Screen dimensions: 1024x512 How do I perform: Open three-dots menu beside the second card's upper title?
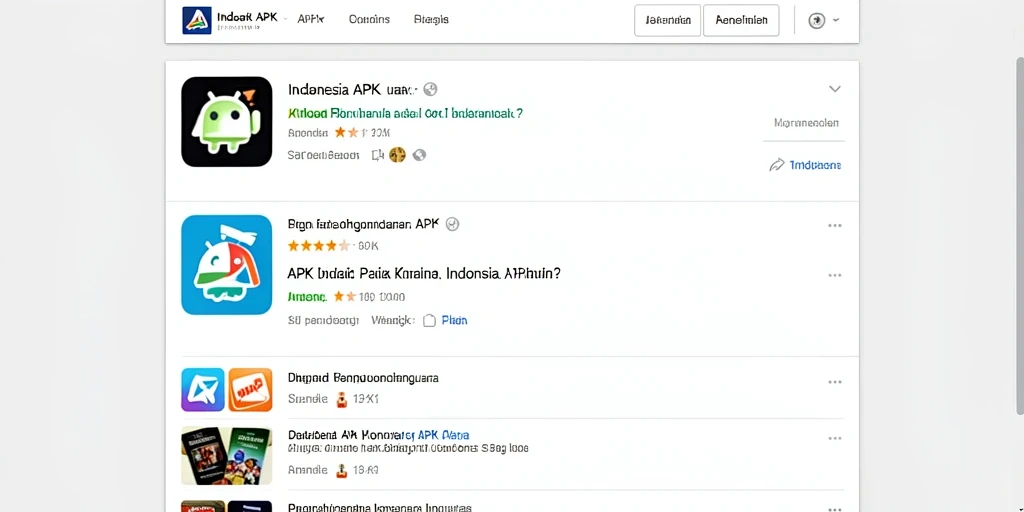click(835, 225)
